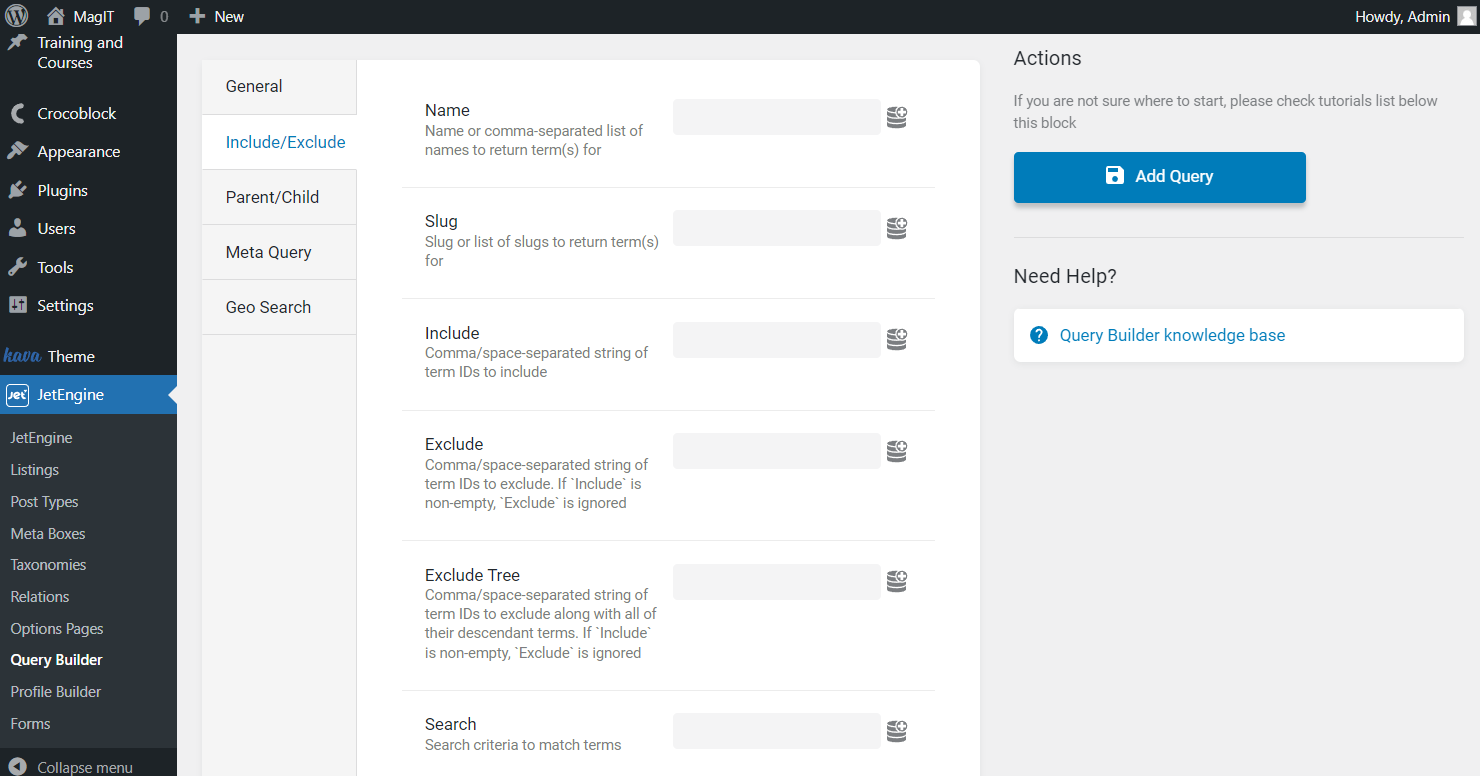Click the Actions heading text

(x=1047, y=58)
